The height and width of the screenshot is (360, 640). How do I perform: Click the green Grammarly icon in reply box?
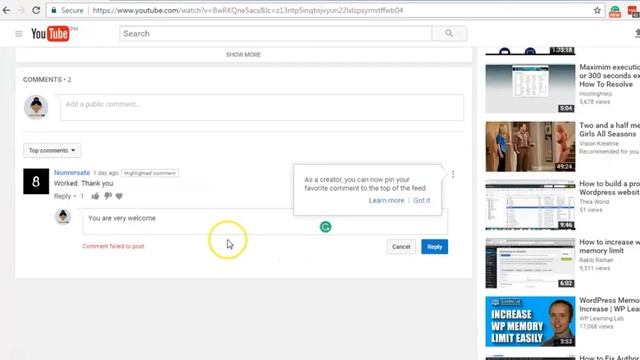coord(325,227)
